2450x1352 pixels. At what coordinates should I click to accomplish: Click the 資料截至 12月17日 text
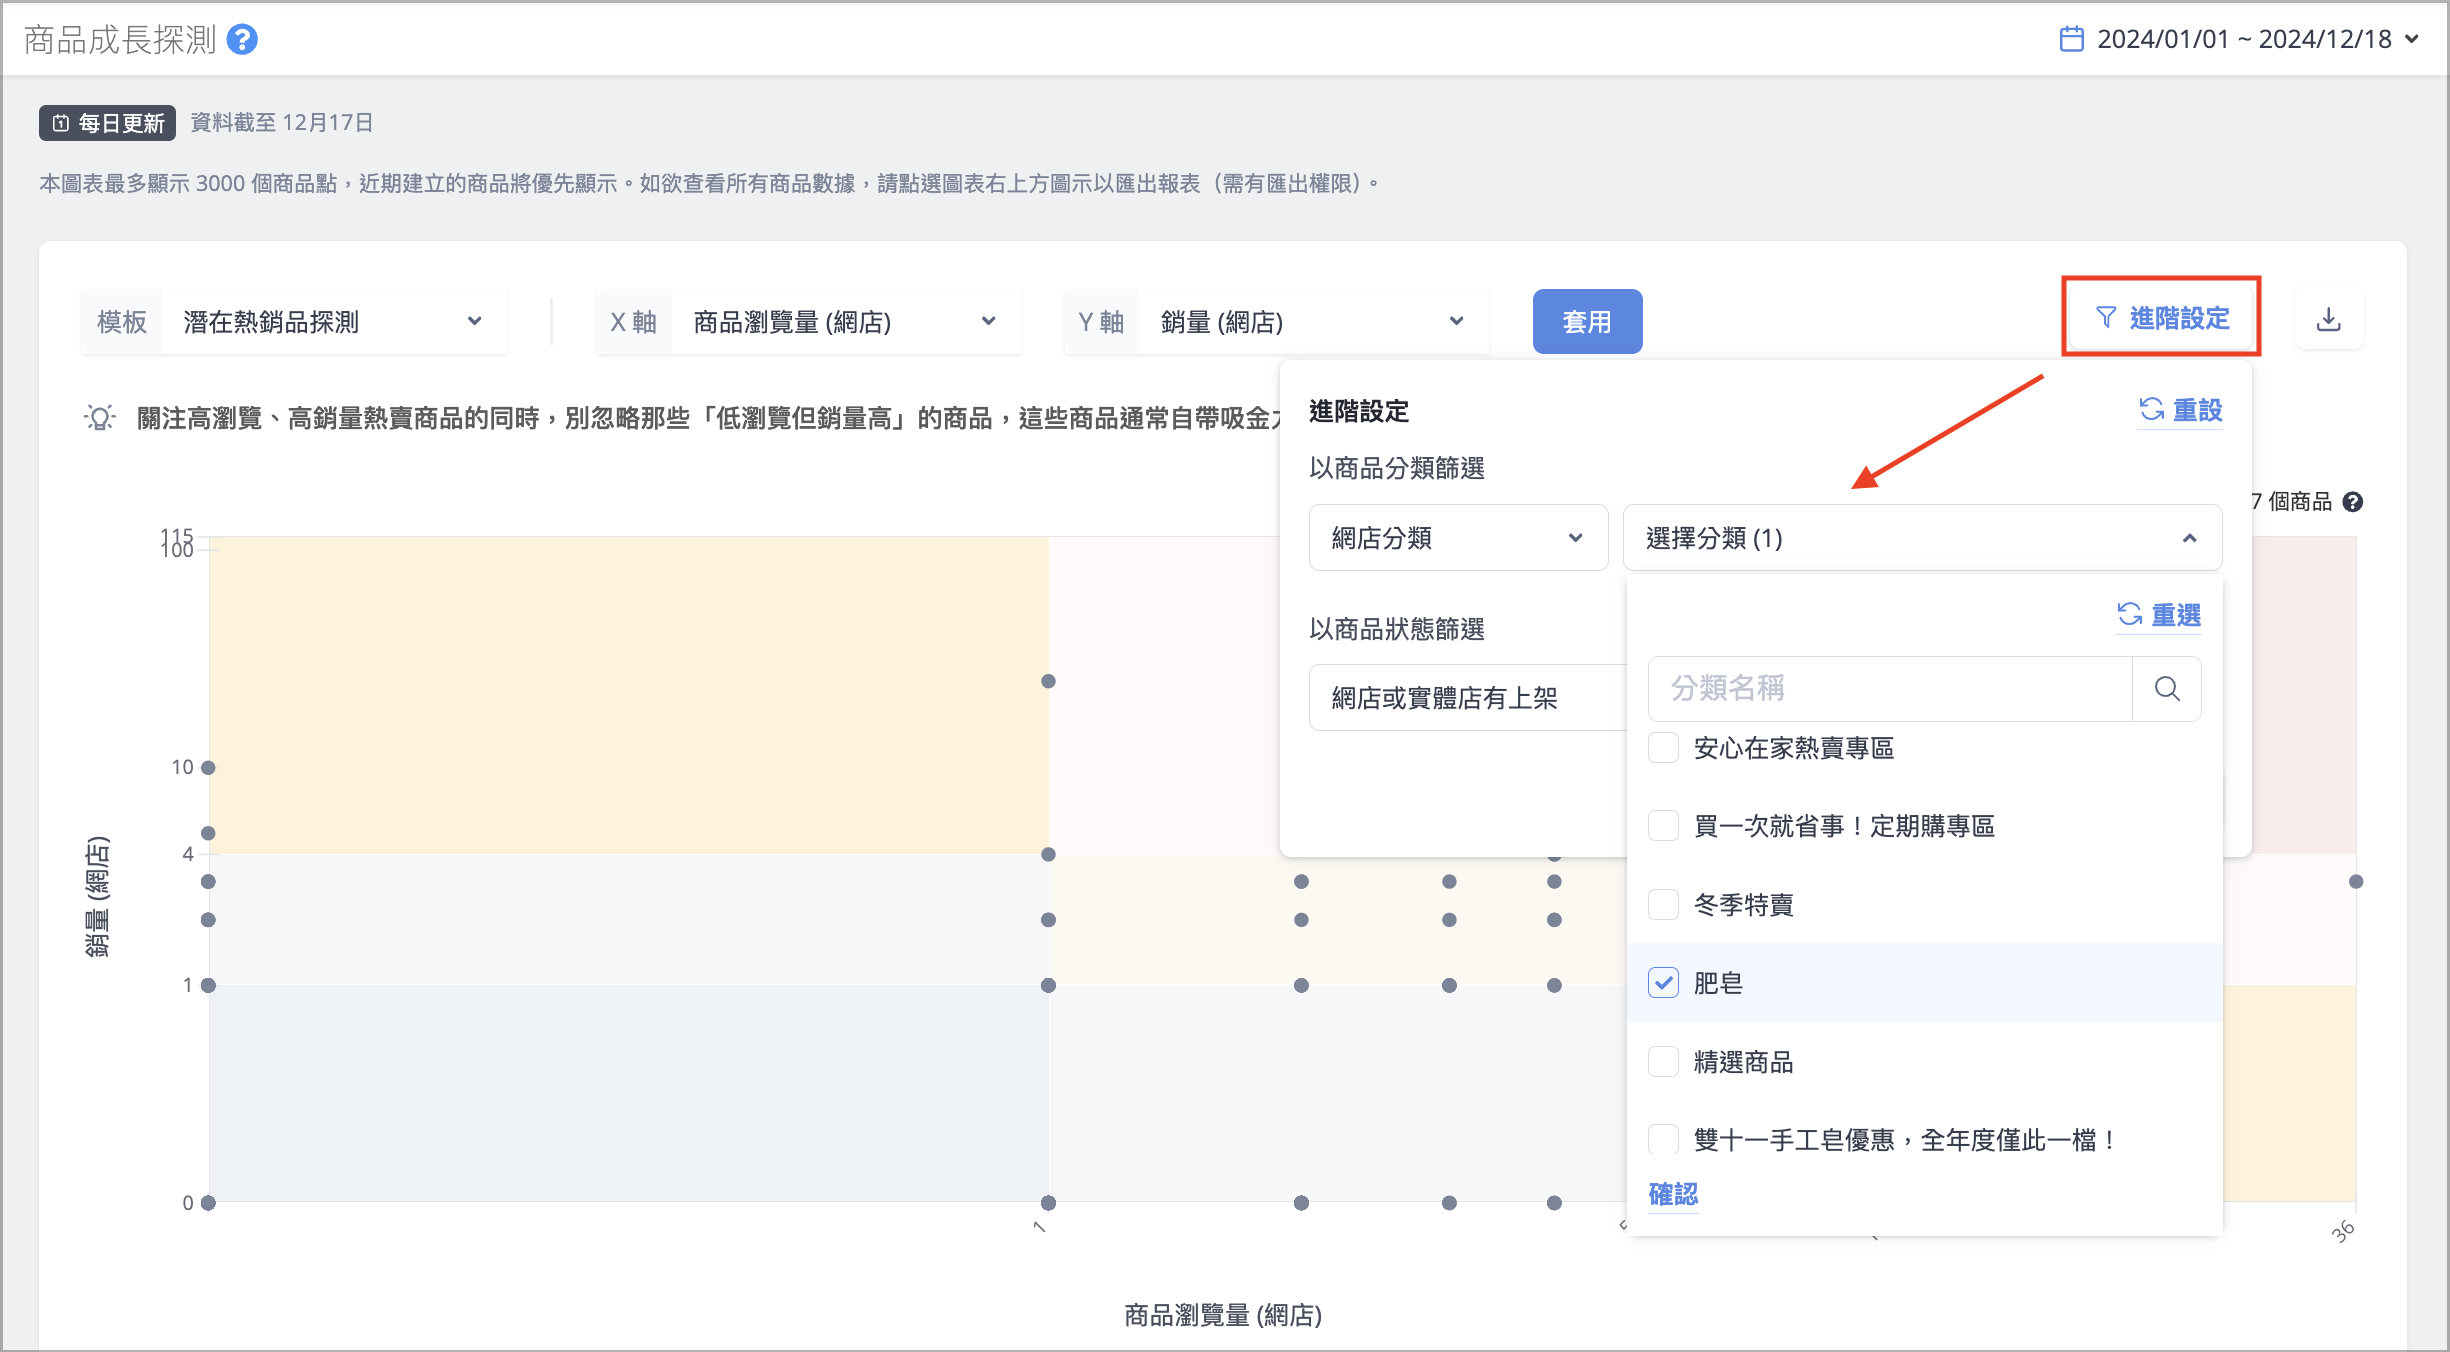282,123
